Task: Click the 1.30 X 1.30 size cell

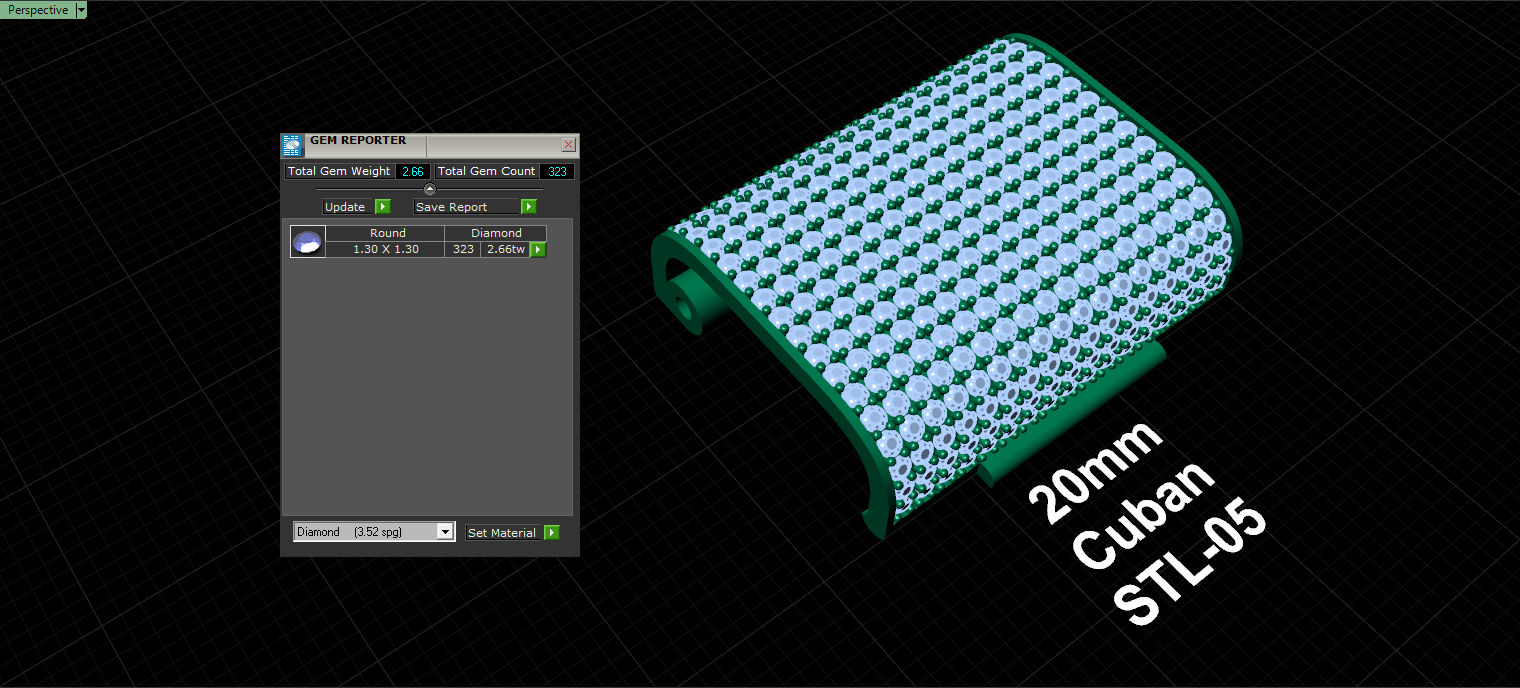Action: [385, 249]
